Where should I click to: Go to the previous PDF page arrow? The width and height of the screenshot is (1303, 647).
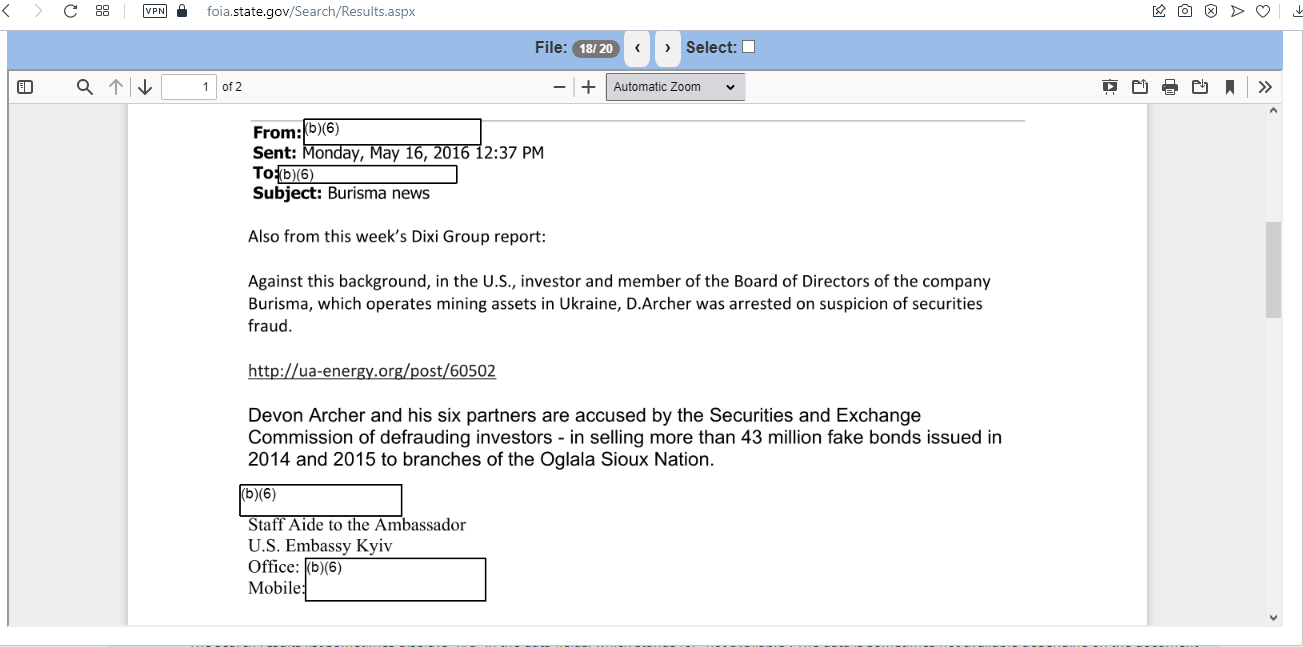click(x=116, y=87)
